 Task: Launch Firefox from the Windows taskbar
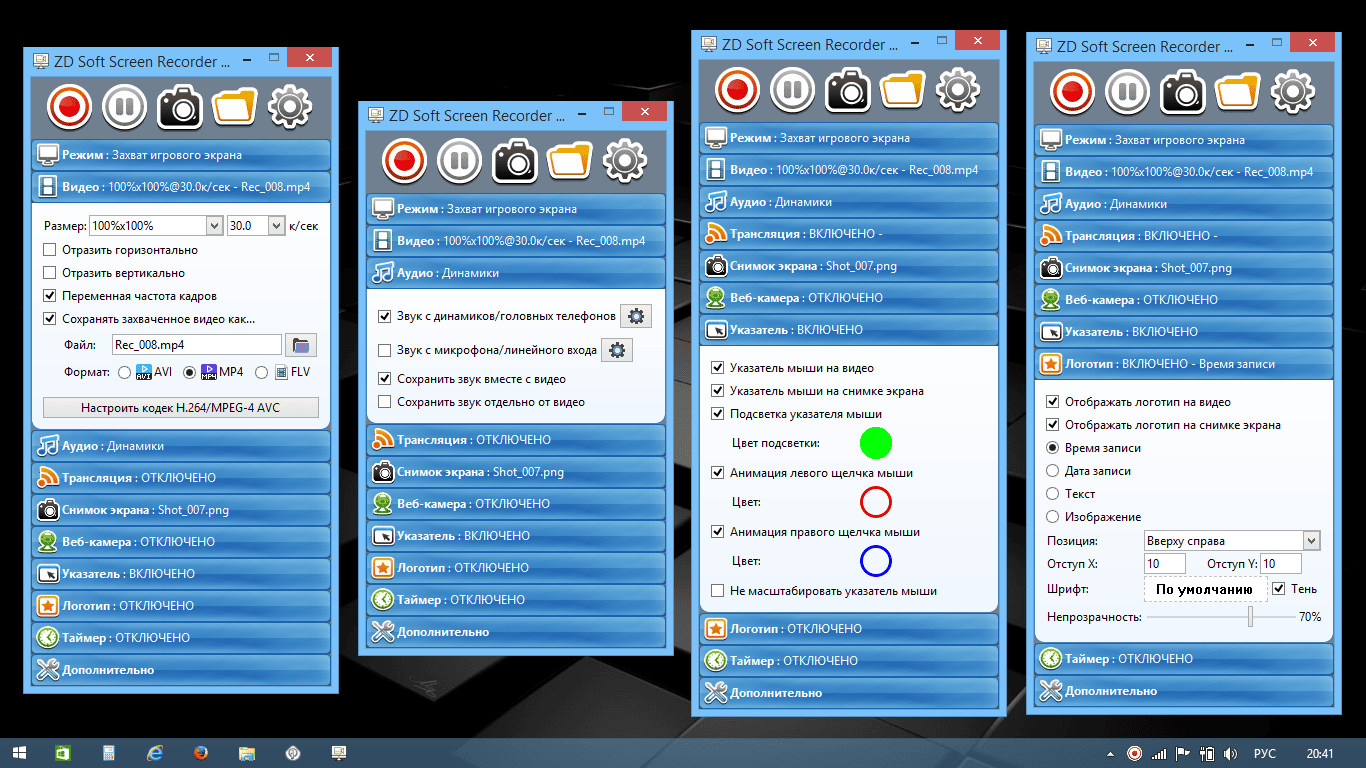point(201,753)
